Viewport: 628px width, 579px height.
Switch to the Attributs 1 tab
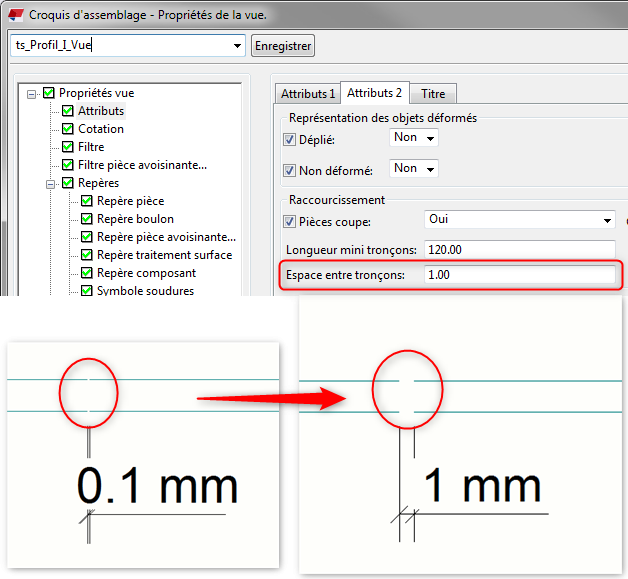(307, 94)
